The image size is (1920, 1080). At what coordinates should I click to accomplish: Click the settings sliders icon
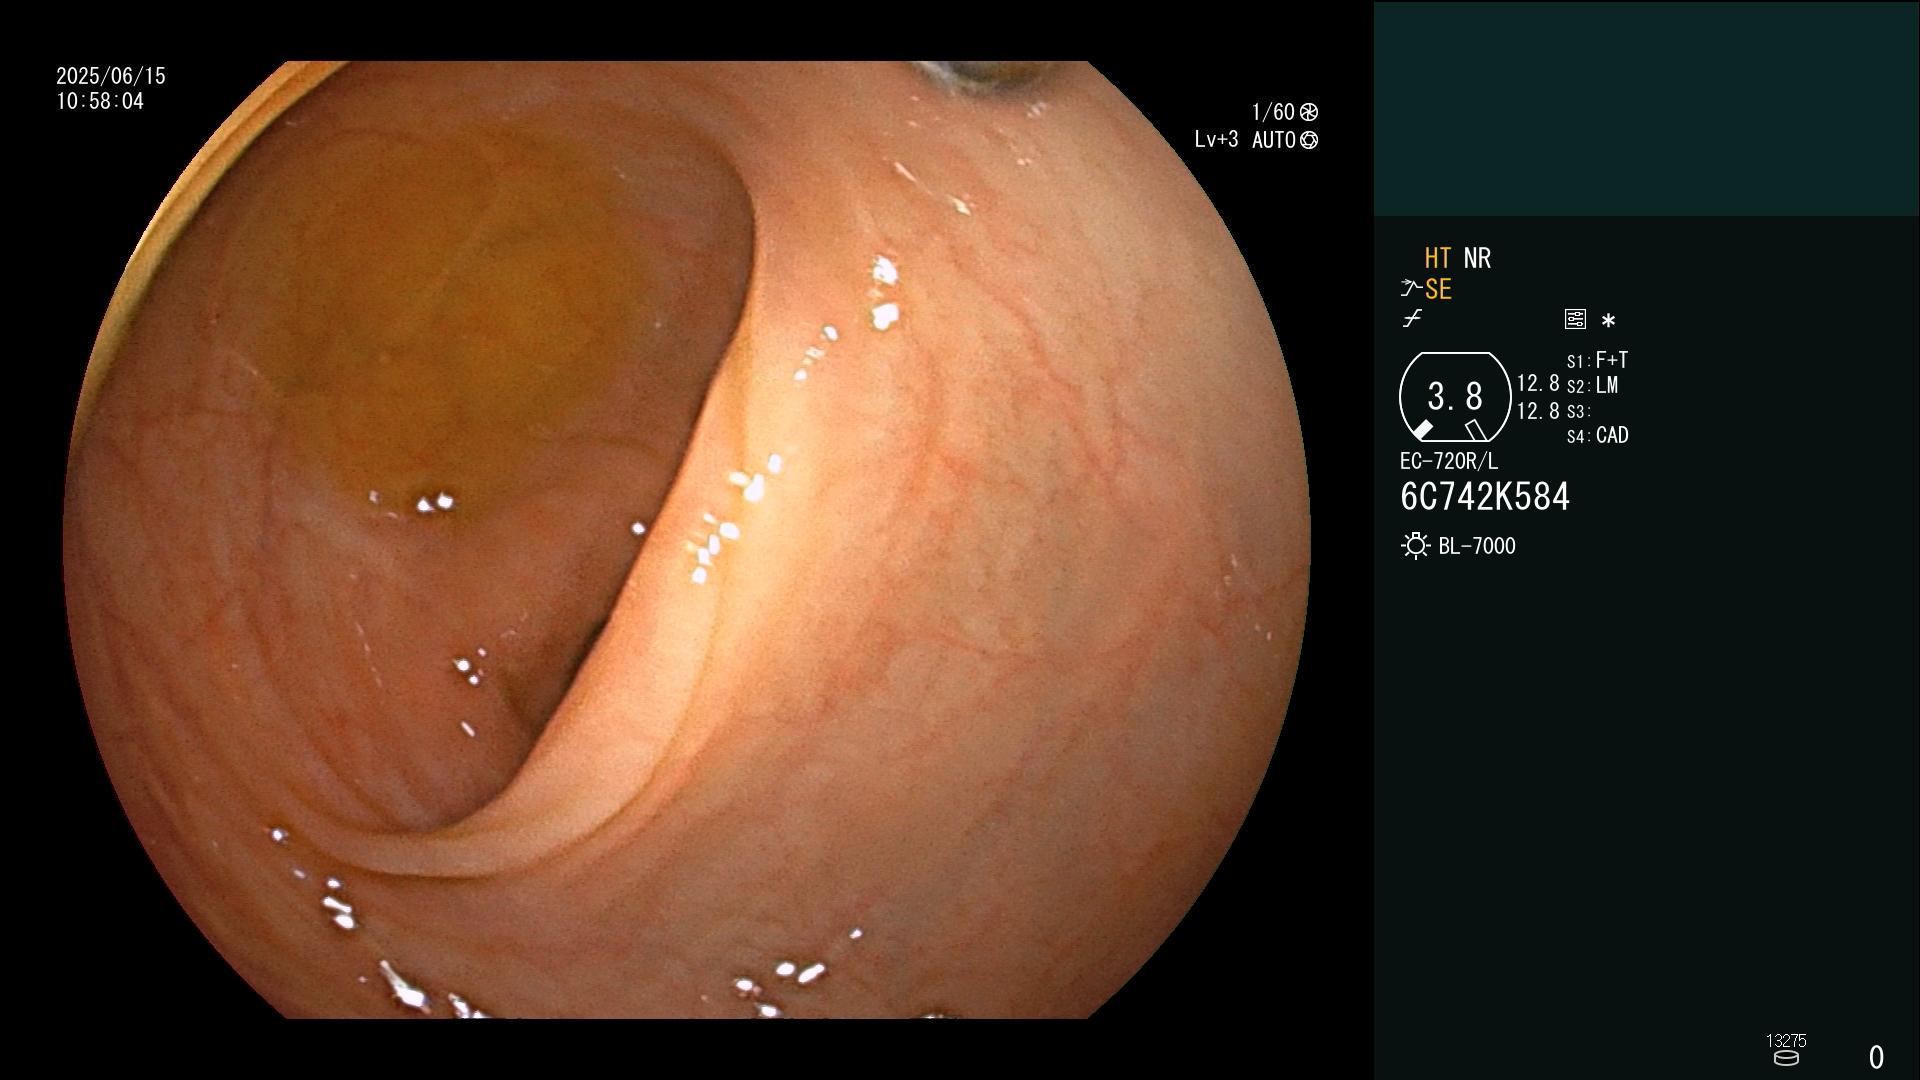pyautogui.click(x=1575, y=319)
